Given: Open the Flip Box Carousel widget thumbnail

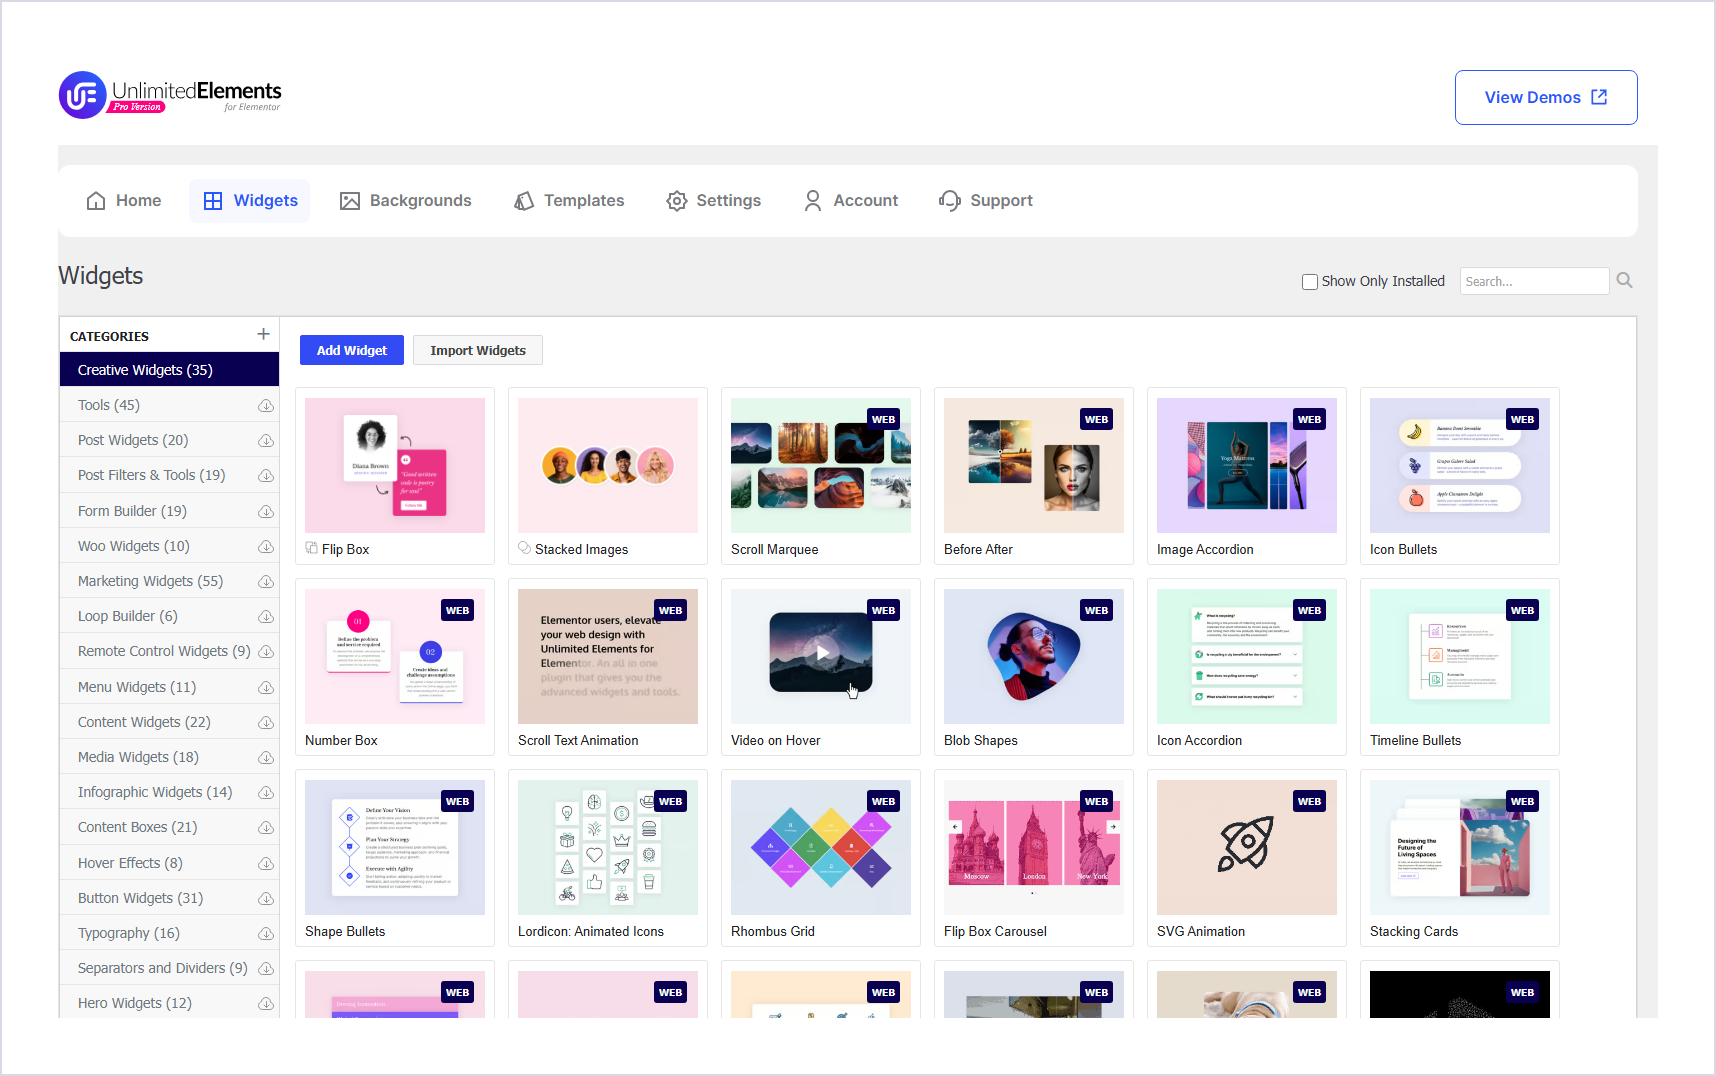Looking at the screenshot, I should pos(1034,847).
